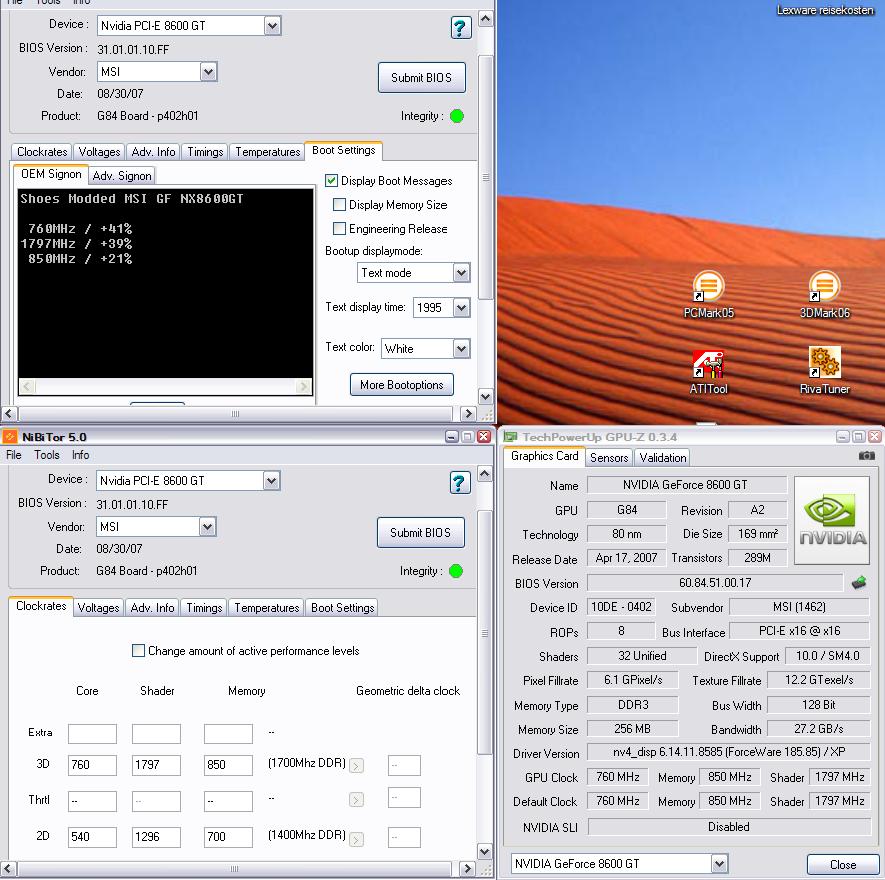885x880 pixels.
Task: Switch to GPU-Z Sensors tab
Action: [x=609, y=457]
